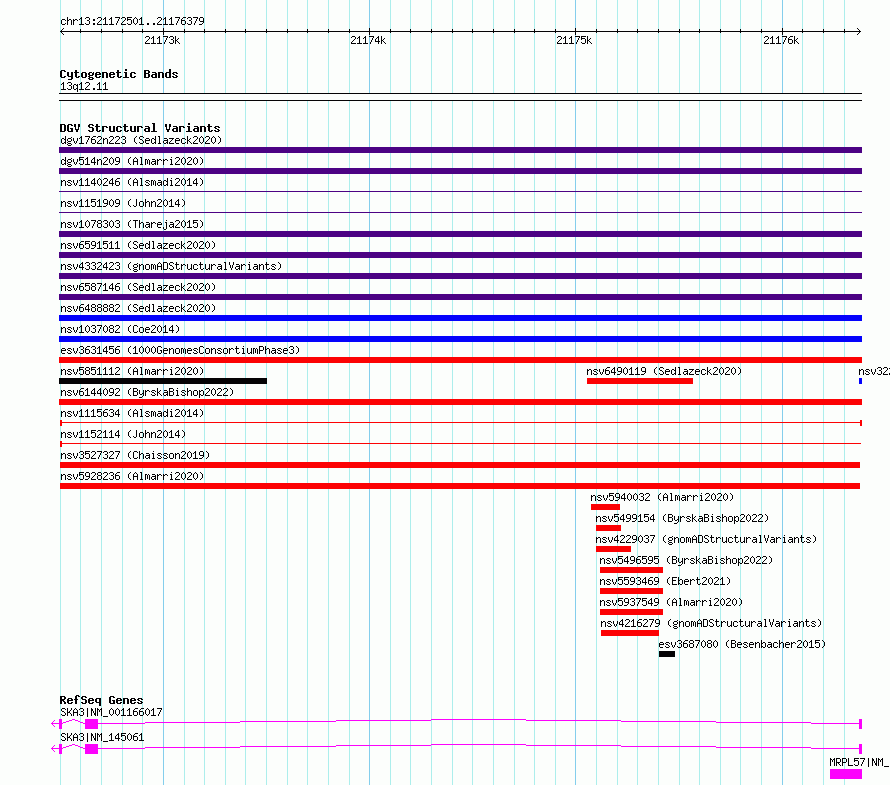Click the blue bar of nsv1037082

click(x=460, y=339)
